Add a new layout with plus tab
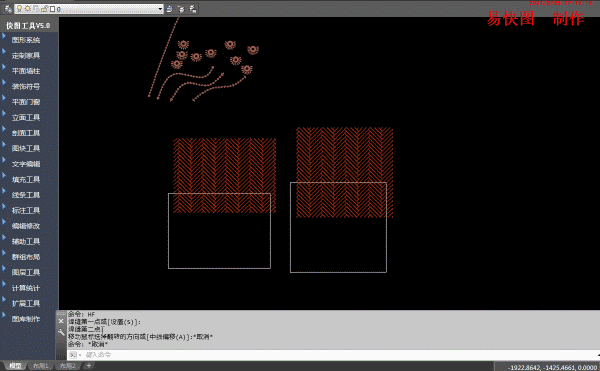This screenshot has width=600, height=371. click(x=89, y=366)
